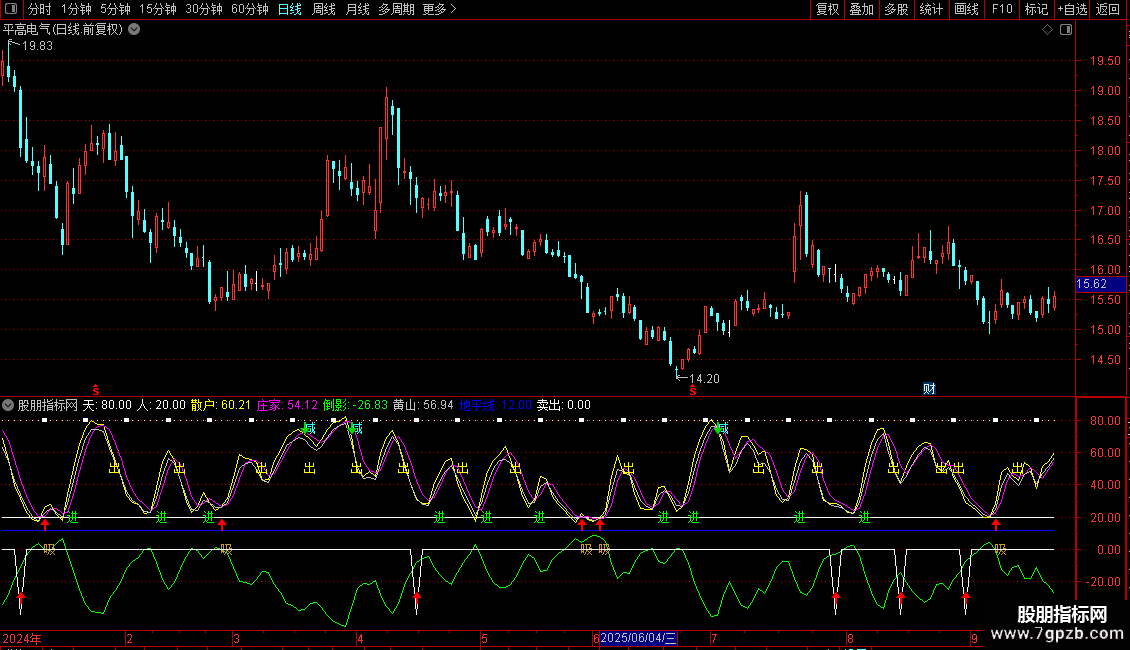Open the 复权 adjustment menu
Viewport: 1130px width, 650px height.
(x=827, y=9)
